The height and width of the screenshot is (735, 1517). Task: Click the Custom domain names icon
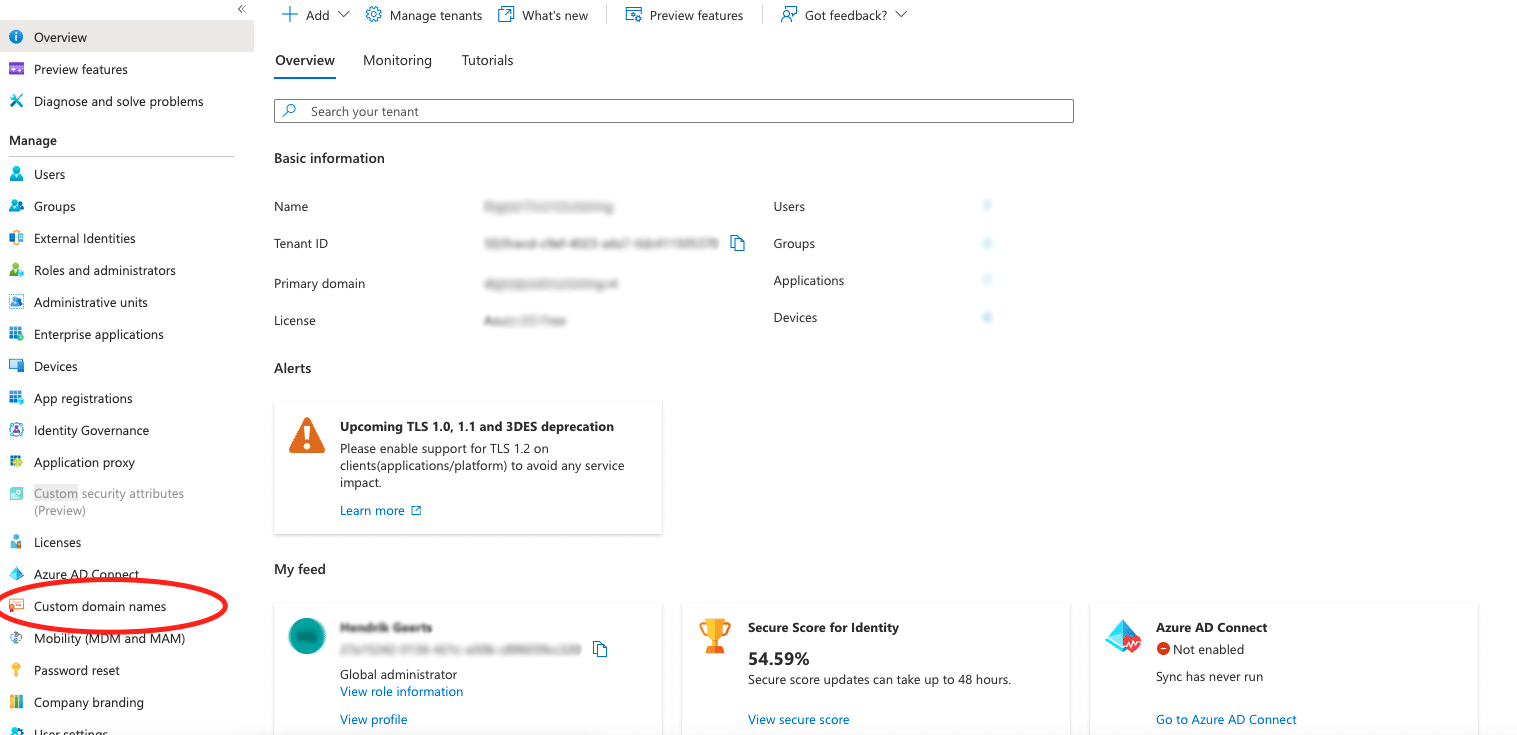[16, 606]
